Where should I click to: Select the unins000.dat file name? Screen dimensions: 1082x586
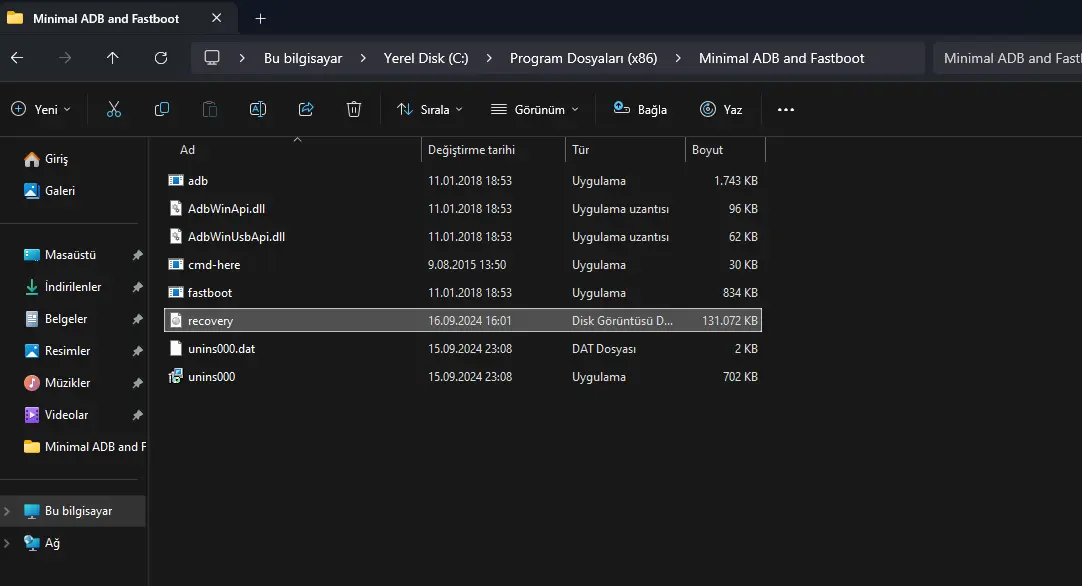click(x=222, y=349)
